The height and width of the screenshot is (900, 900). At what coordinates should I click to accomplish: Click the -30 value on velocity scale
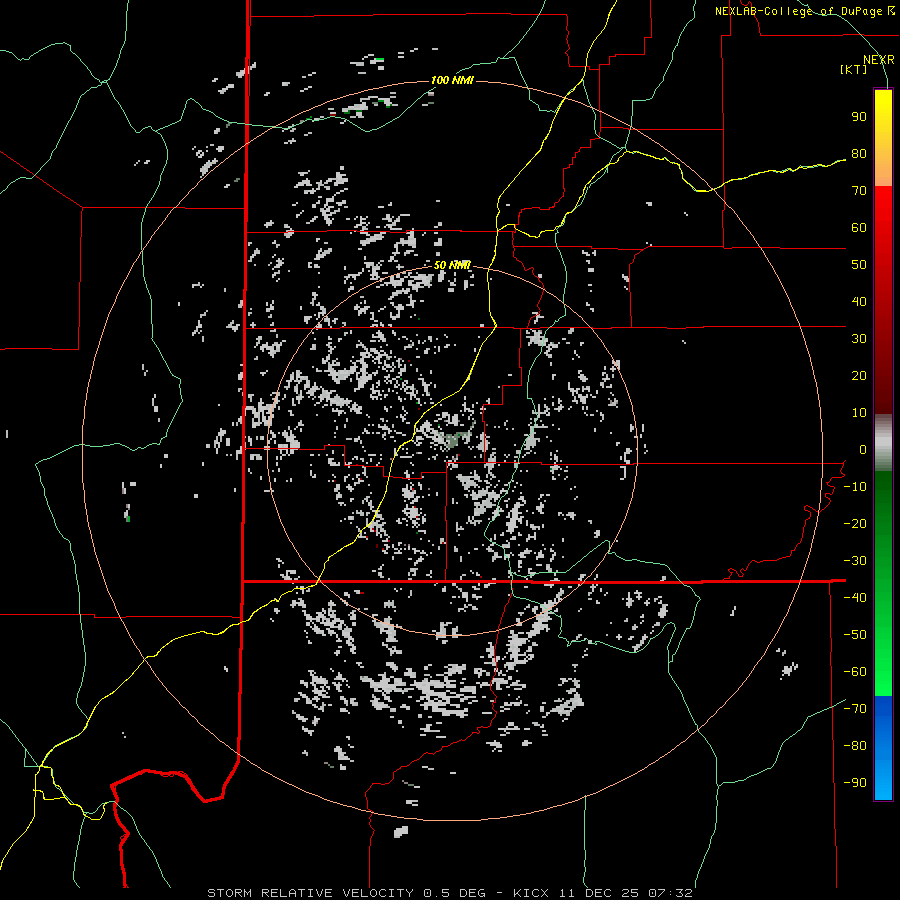click(x=855, y=561)
